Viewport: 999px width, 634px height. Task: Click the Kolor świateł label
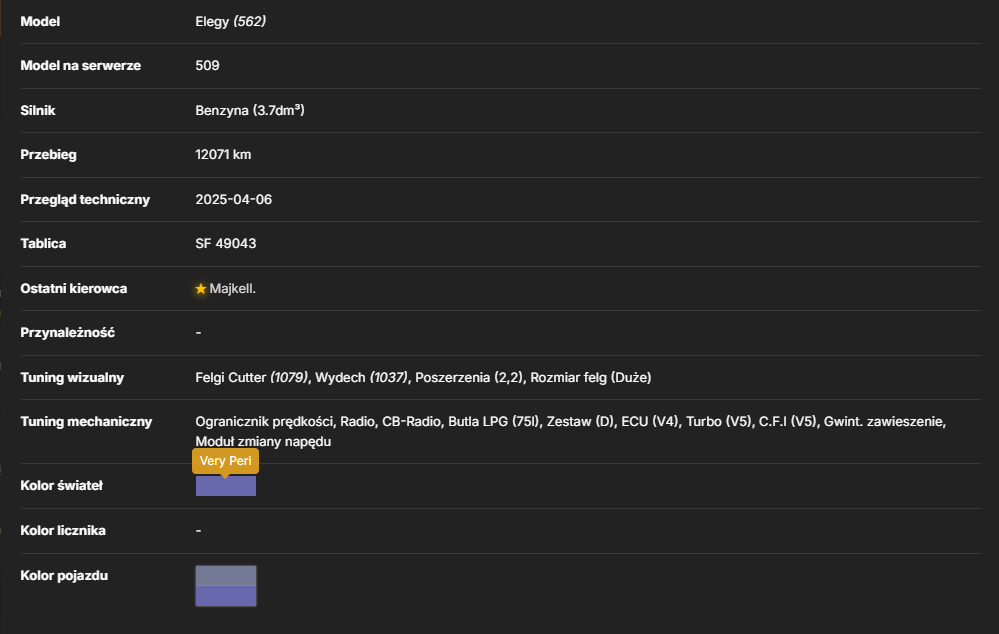coord(62,486)
